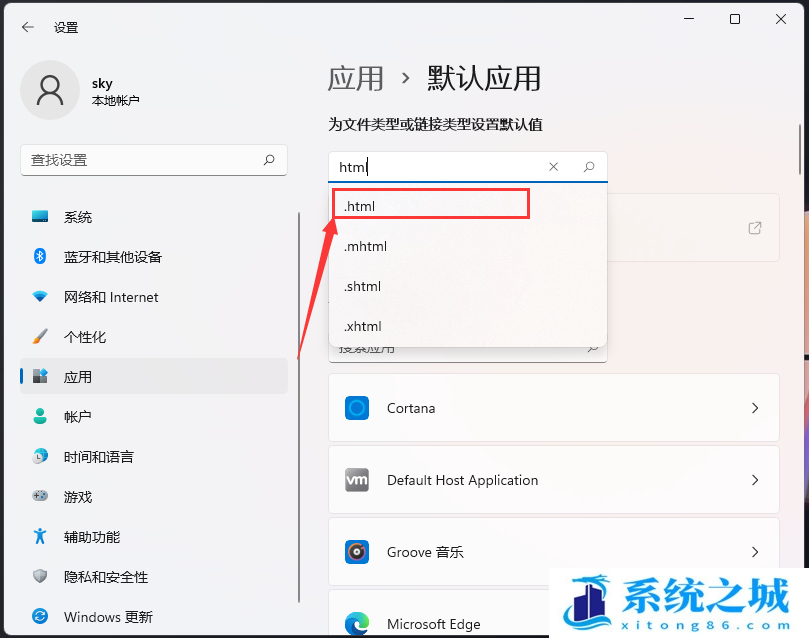Click the magnifier in the 查找设置 search box
This screenshot has width=809, height=638.
269,160
